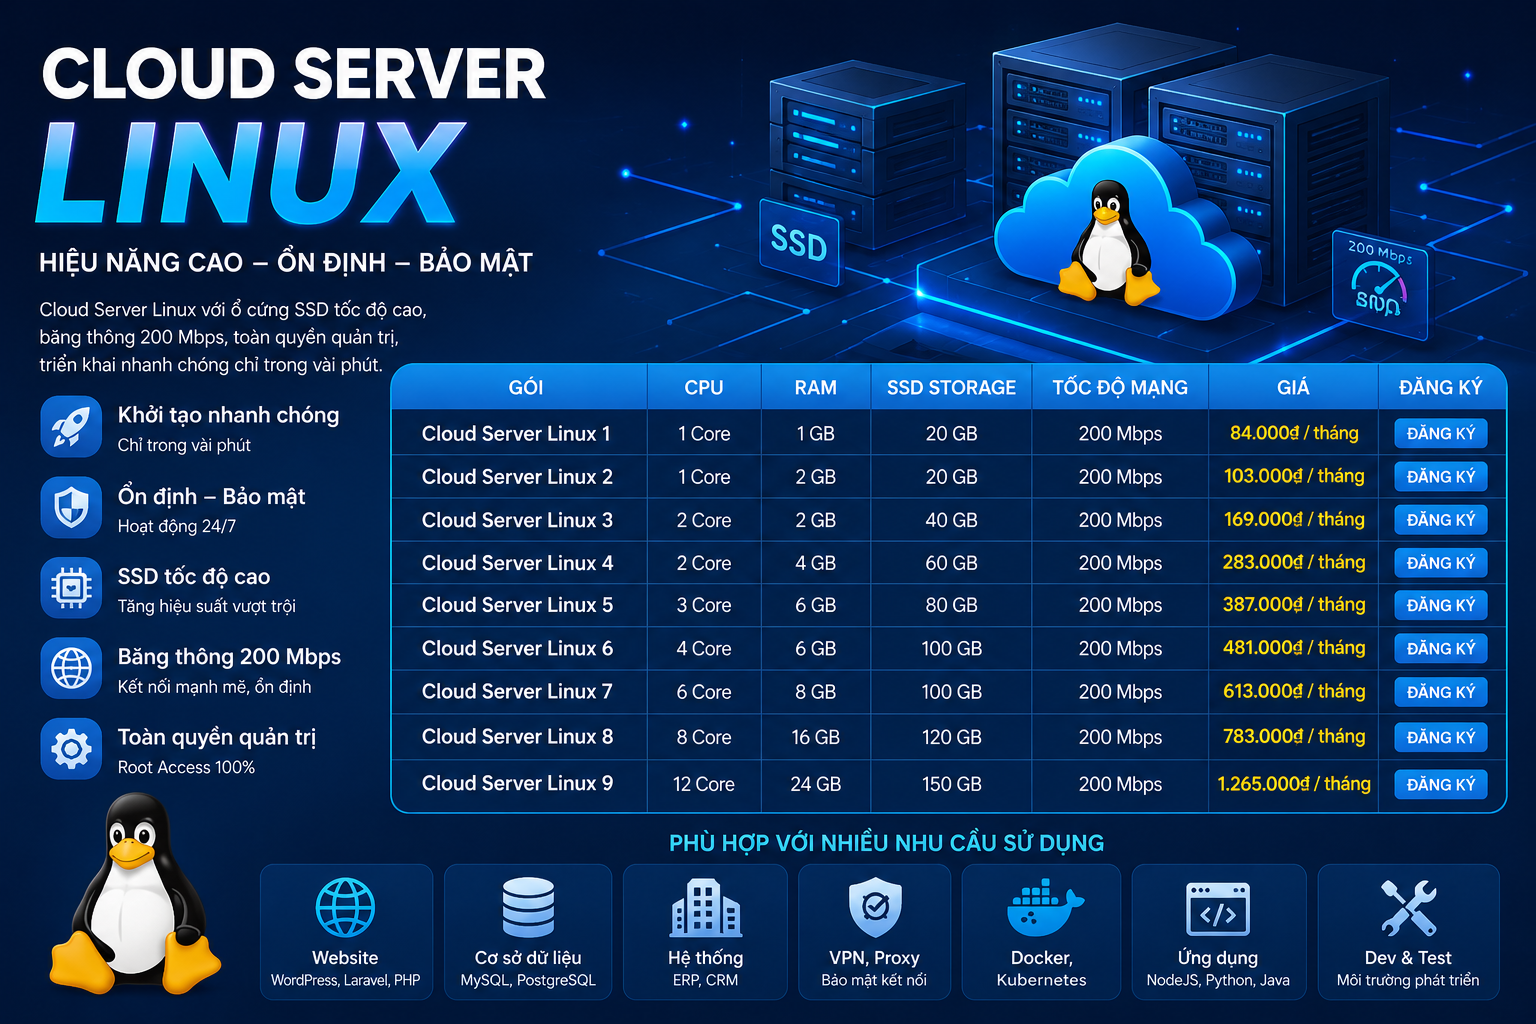The height and width of the screenshot is (1024, 1536).
Task: Click the large LINUX title
Action: 250,172
